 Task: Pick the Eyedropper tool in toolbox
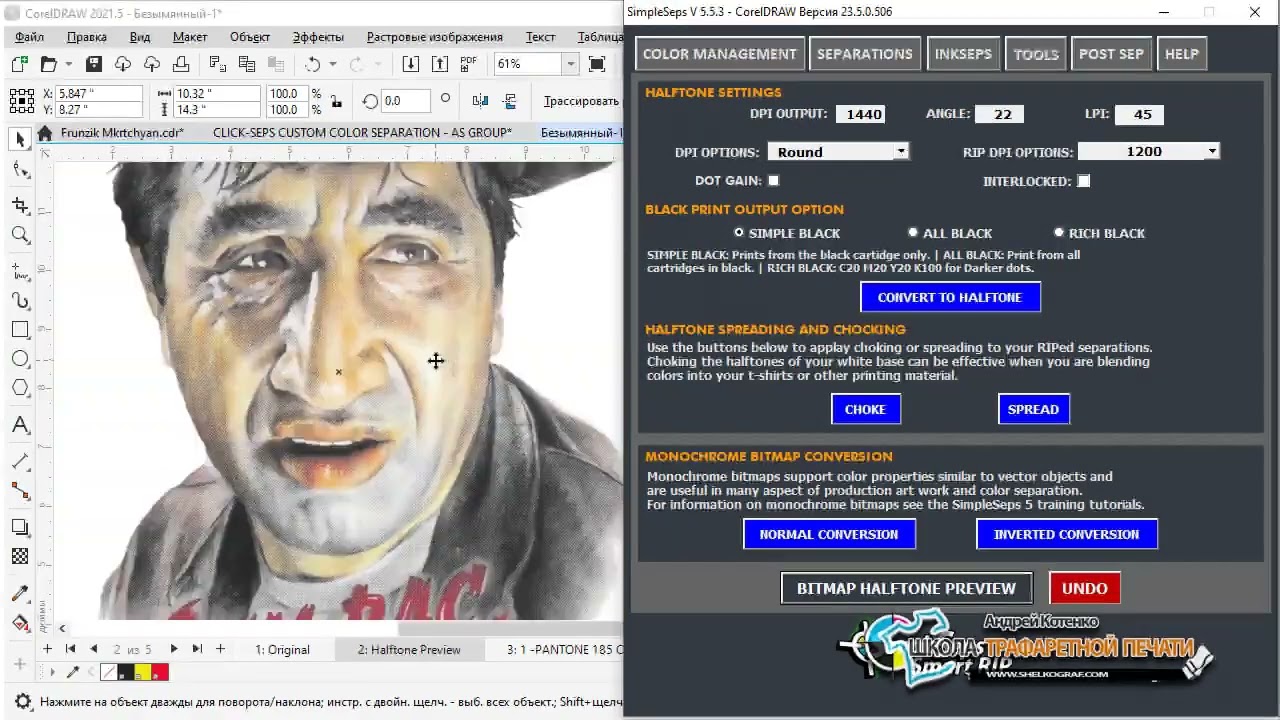pos(20,594)
